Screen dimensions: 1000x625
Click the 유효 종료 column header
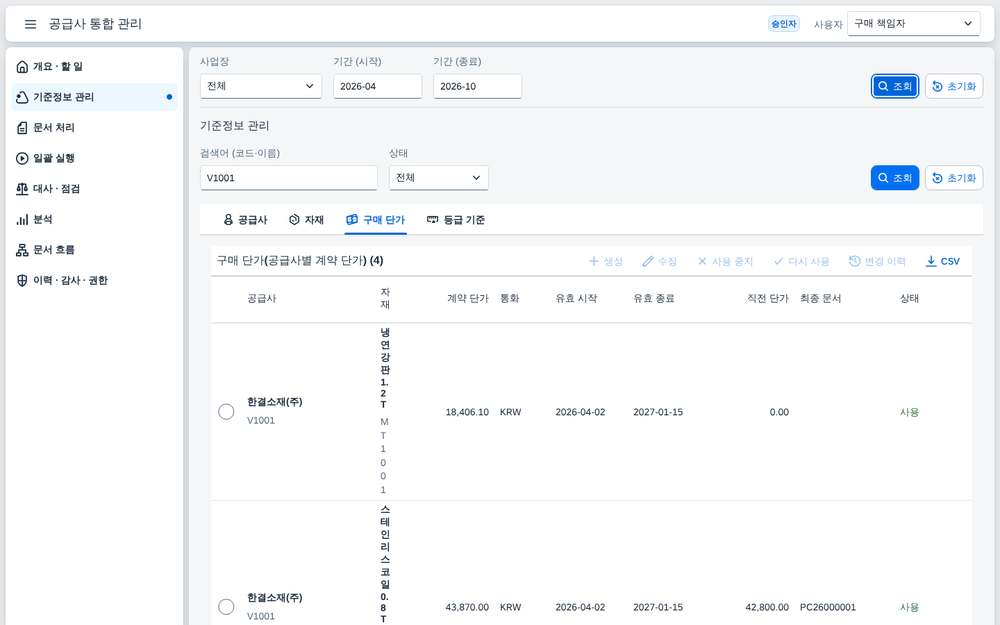654,298
